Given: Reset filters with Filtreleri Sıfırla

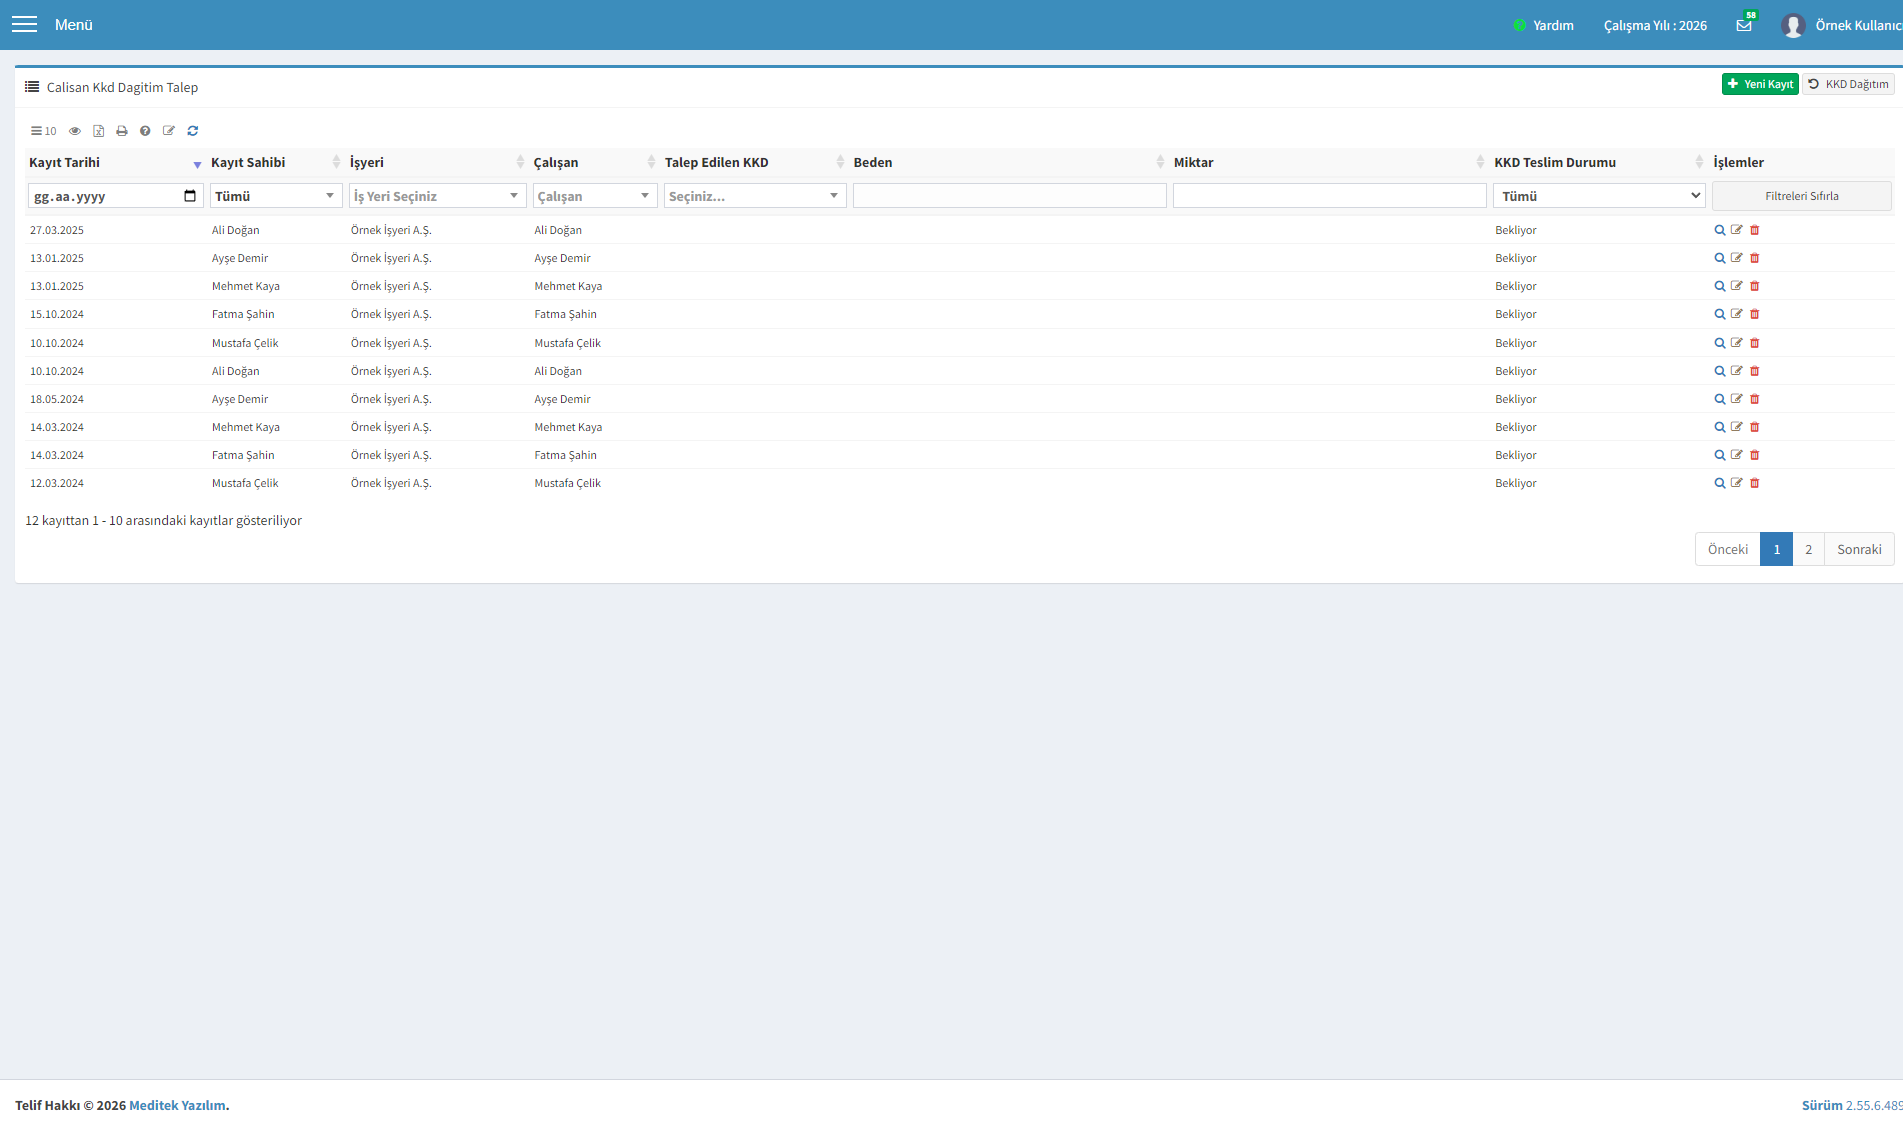Looking at the screenshot, I should [1802, 196].
